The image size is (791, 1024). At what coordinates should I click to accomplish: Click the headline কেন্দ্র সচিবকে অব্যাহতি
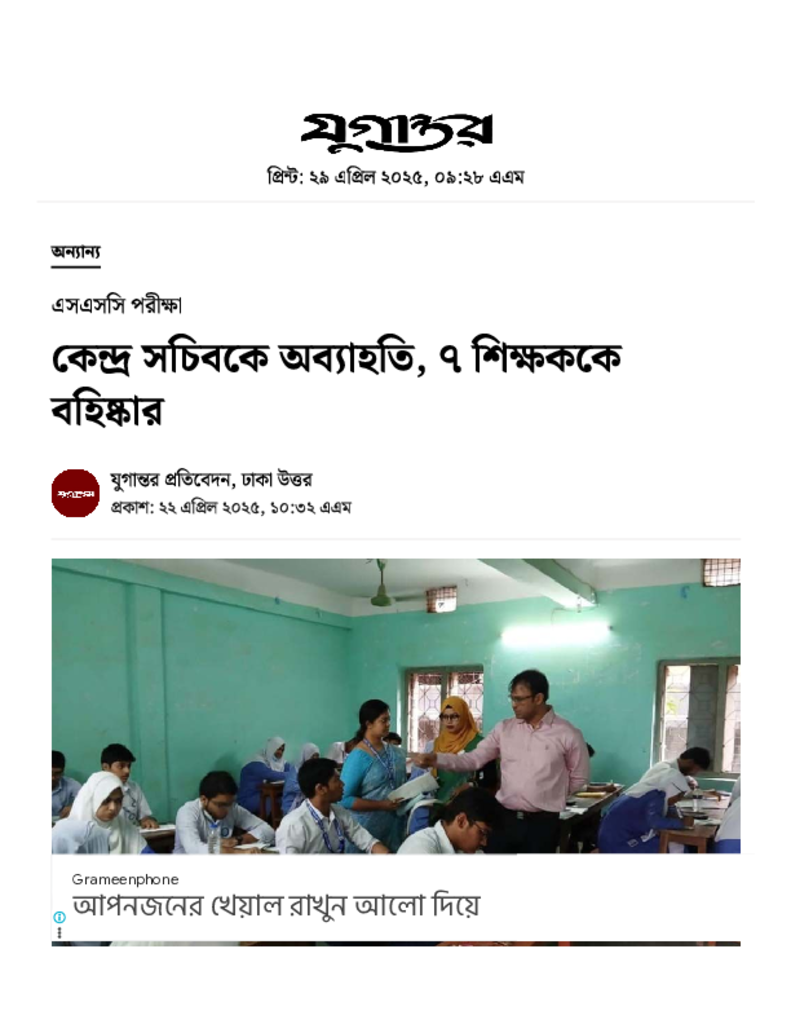pyautogui.click(x=238, y=358)
